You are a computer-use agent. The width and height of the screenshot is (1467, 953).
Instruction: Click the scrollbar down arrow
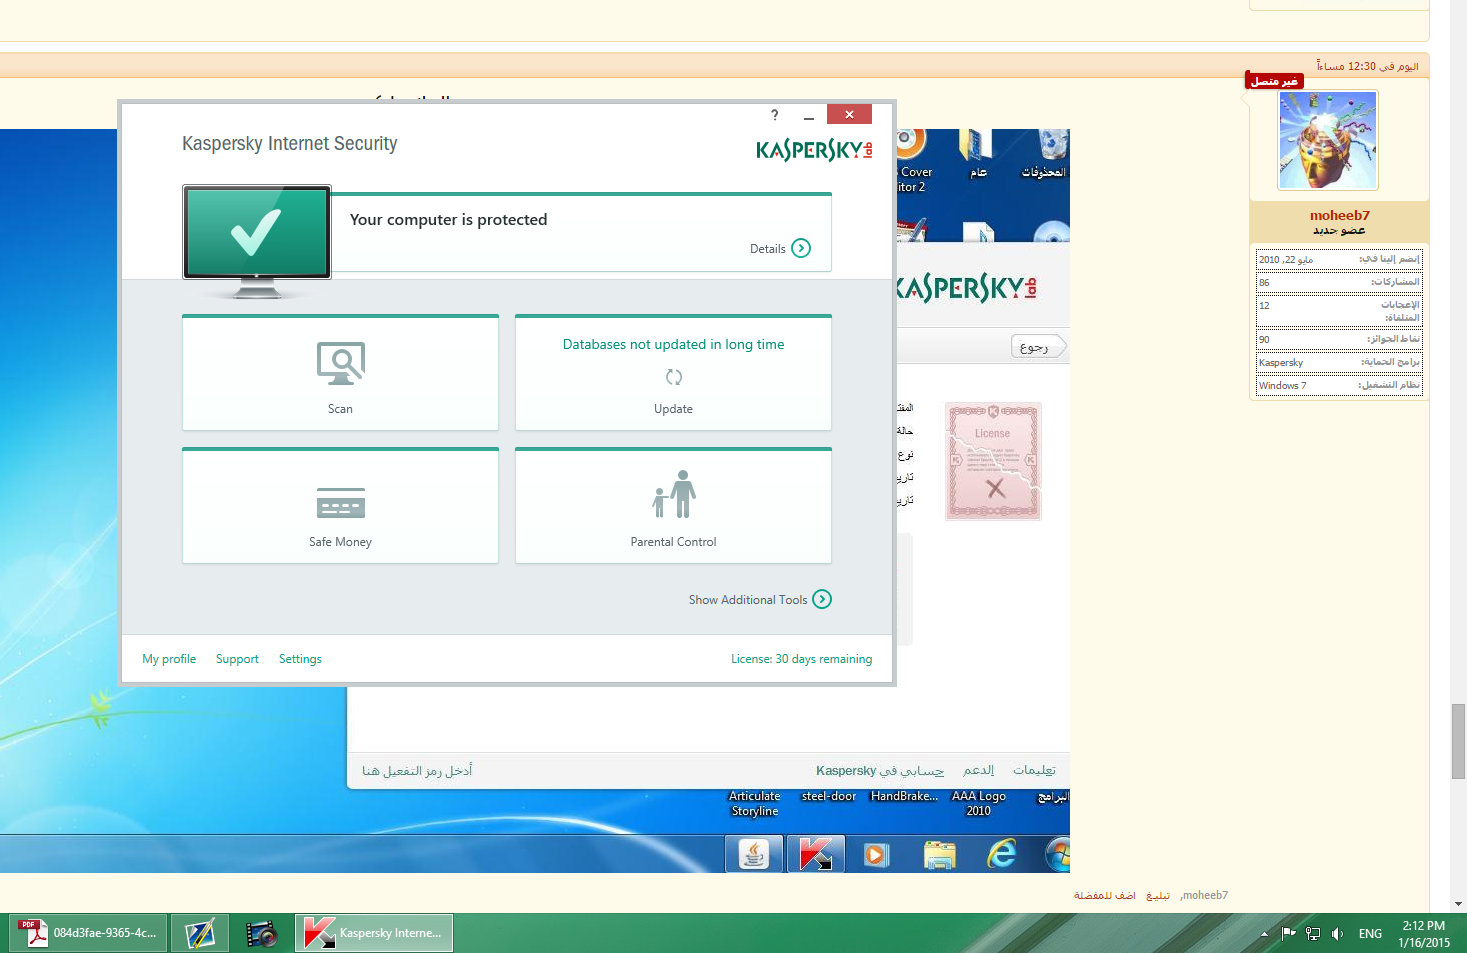click(1459, 904)
